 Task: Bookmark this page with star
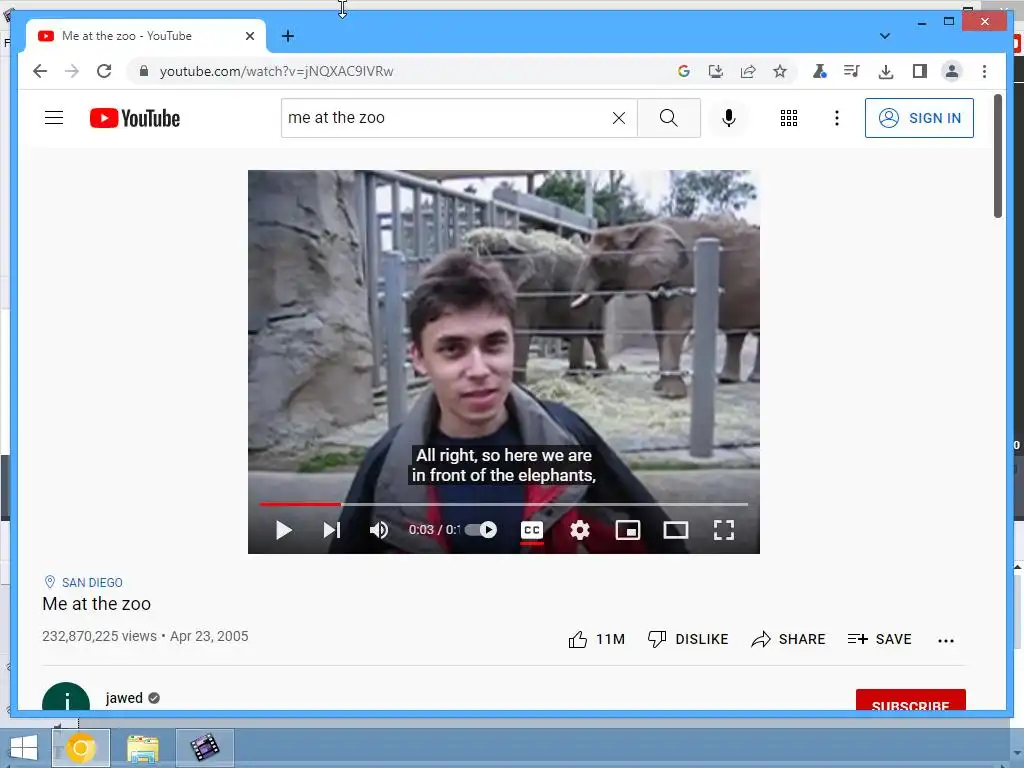(780, 71)
